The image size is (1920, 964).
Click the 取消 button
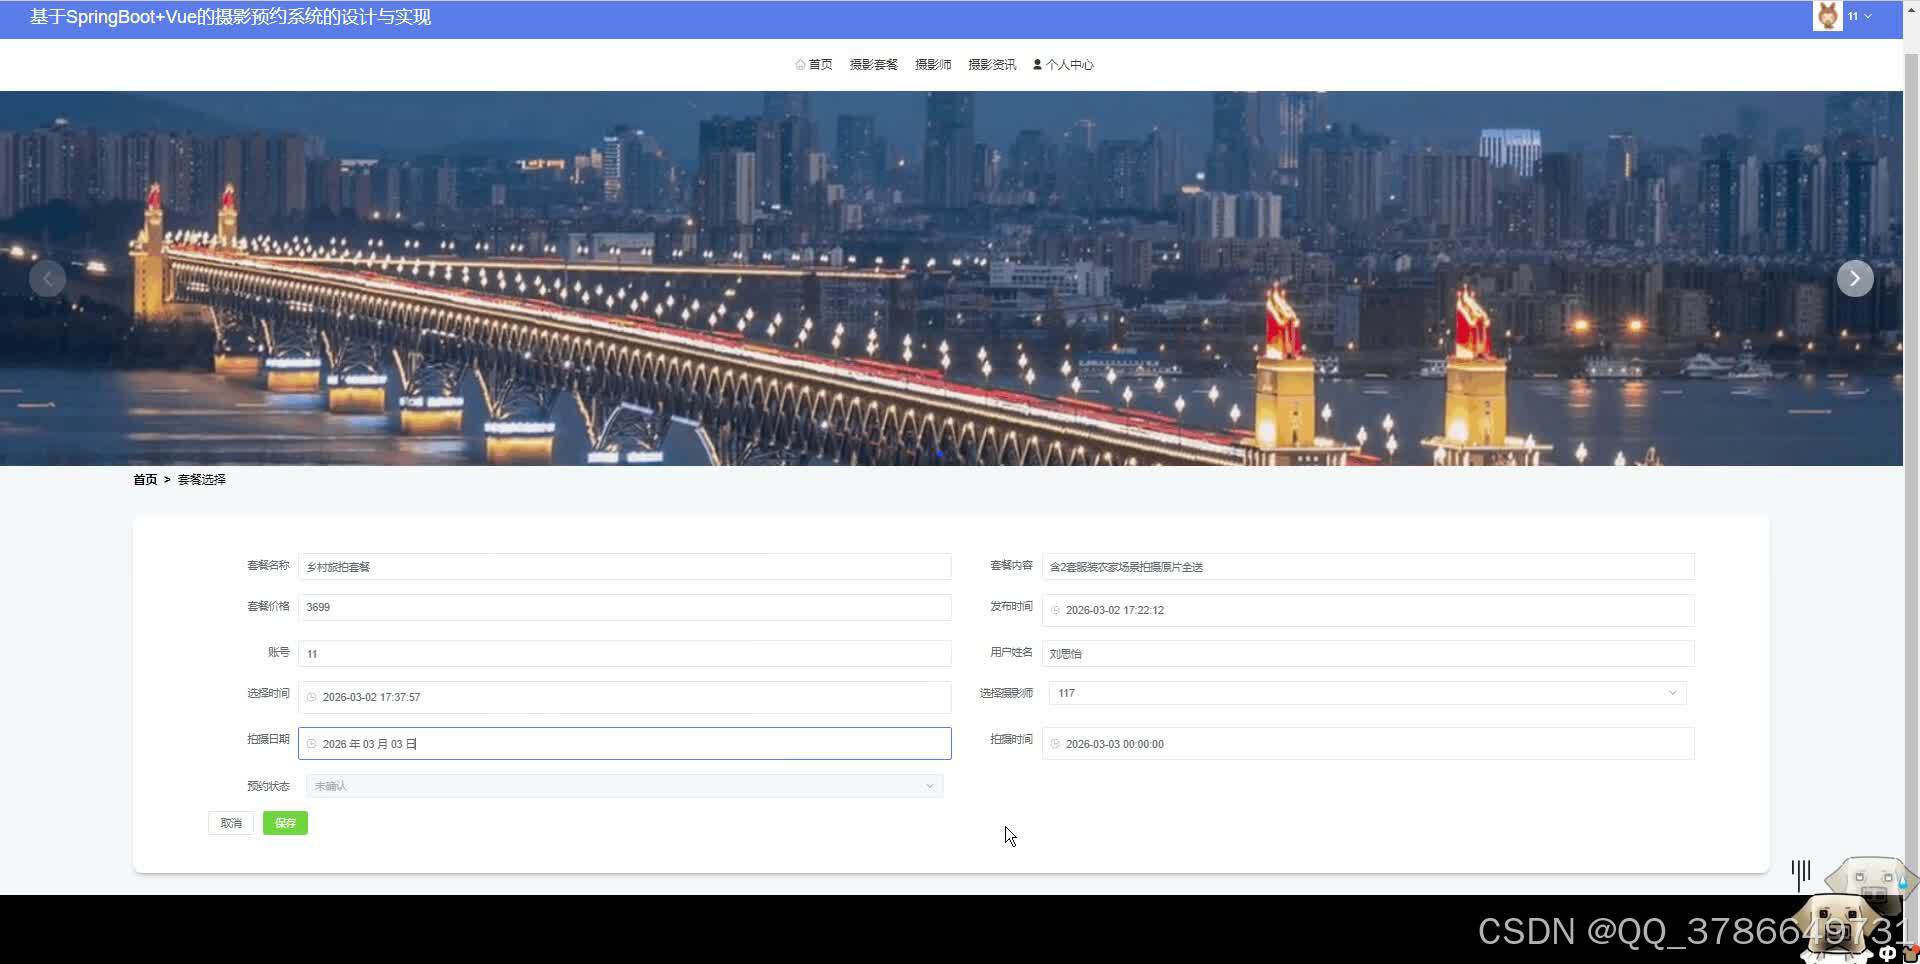pos(231,823)
